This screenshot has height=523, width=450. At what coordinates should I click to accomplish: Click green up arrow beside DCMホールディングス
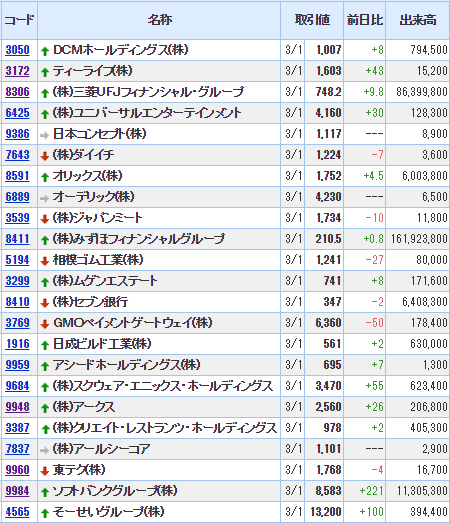pos(45,51)
